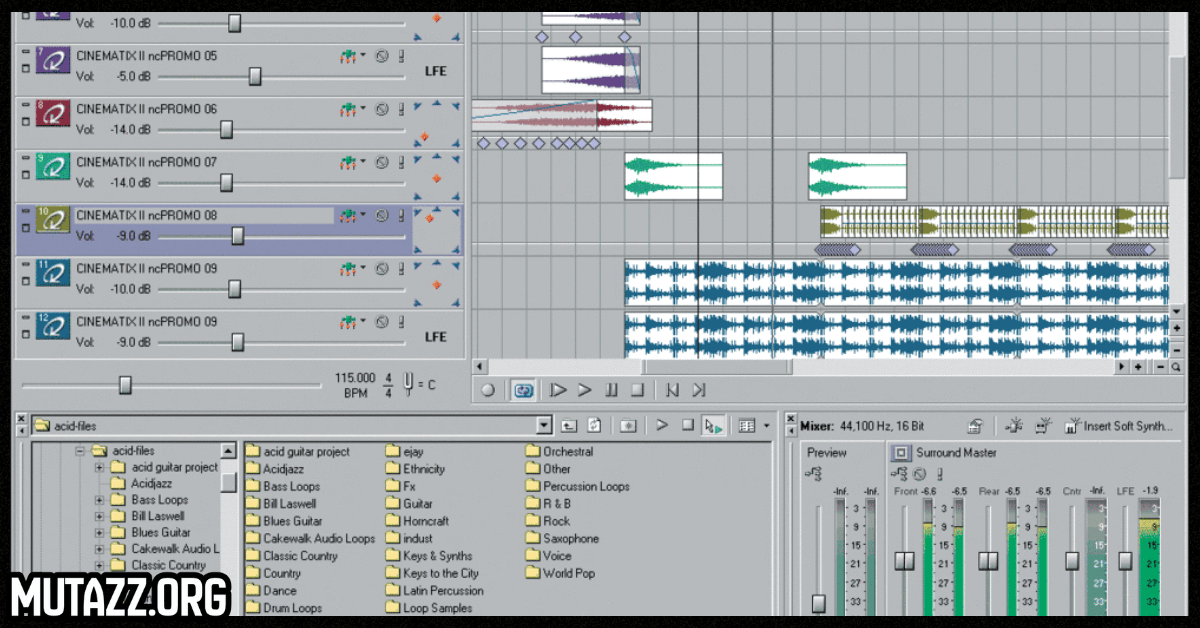The height and width of the screenshot is (628, 1200).
Task: Click the ncPROMO 08 volume slider handle
Action: click(238, 236)
